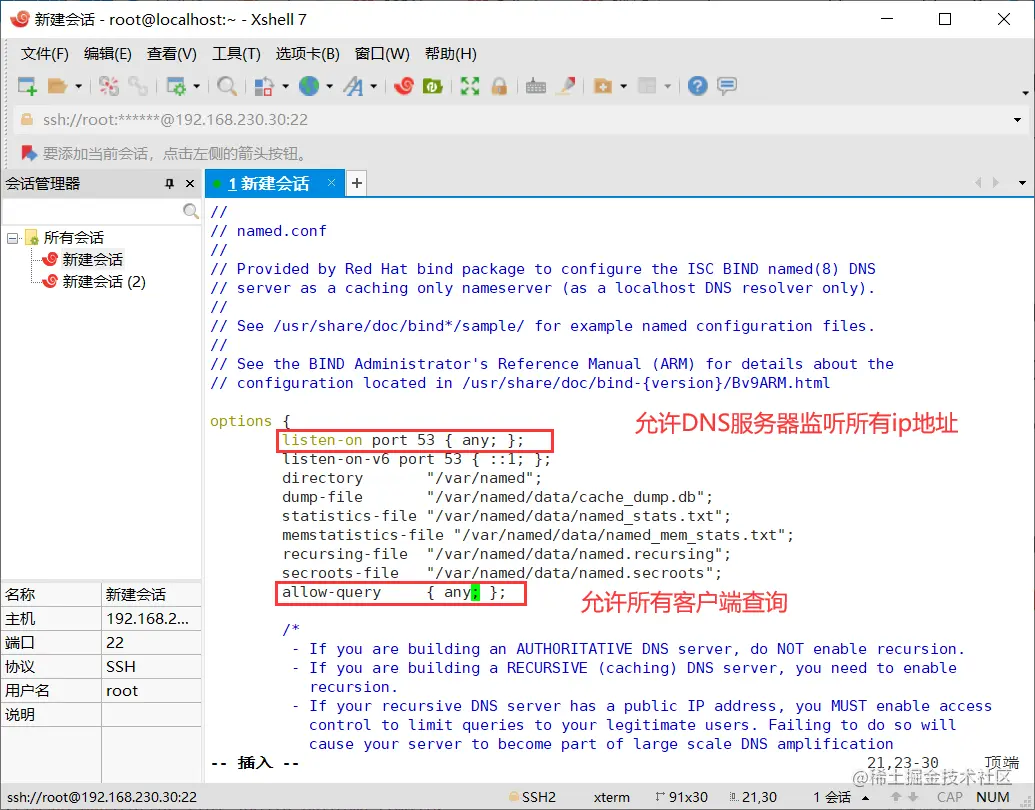Click the Disconnect toolbar icon
This screenshot has width=1035, height=810.
tap(108, 86)
